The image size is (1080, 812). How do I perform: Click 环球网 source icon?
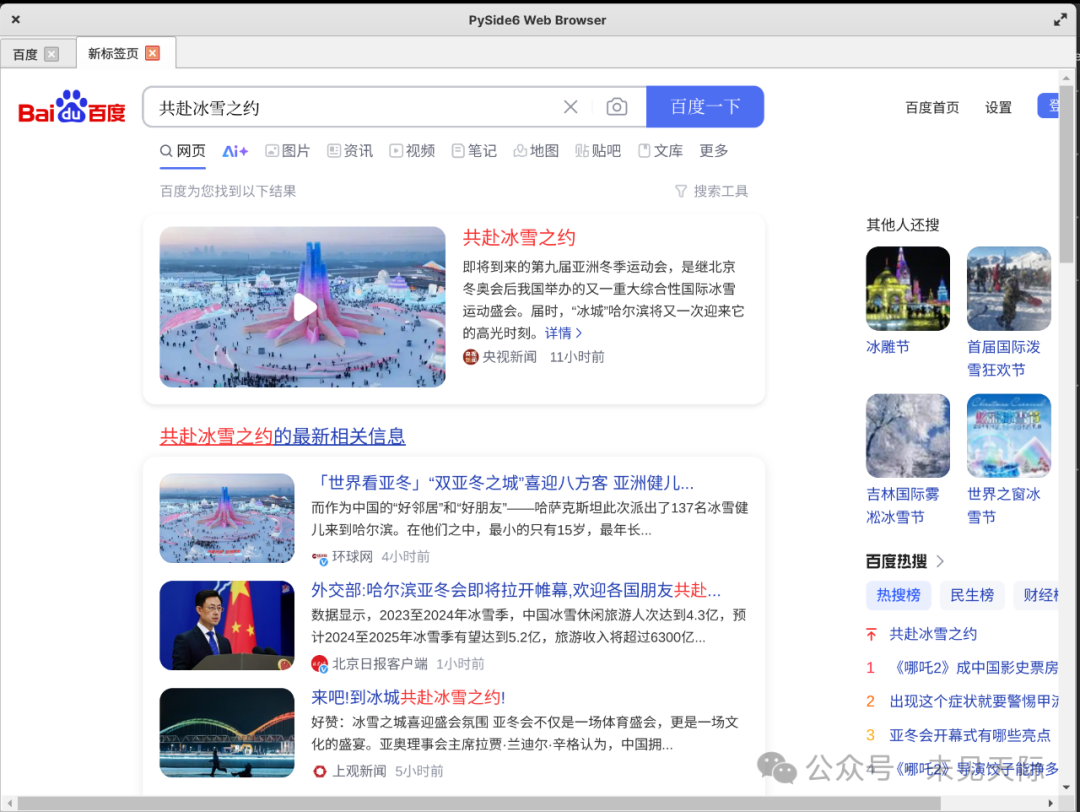click(x=320, y=556)
